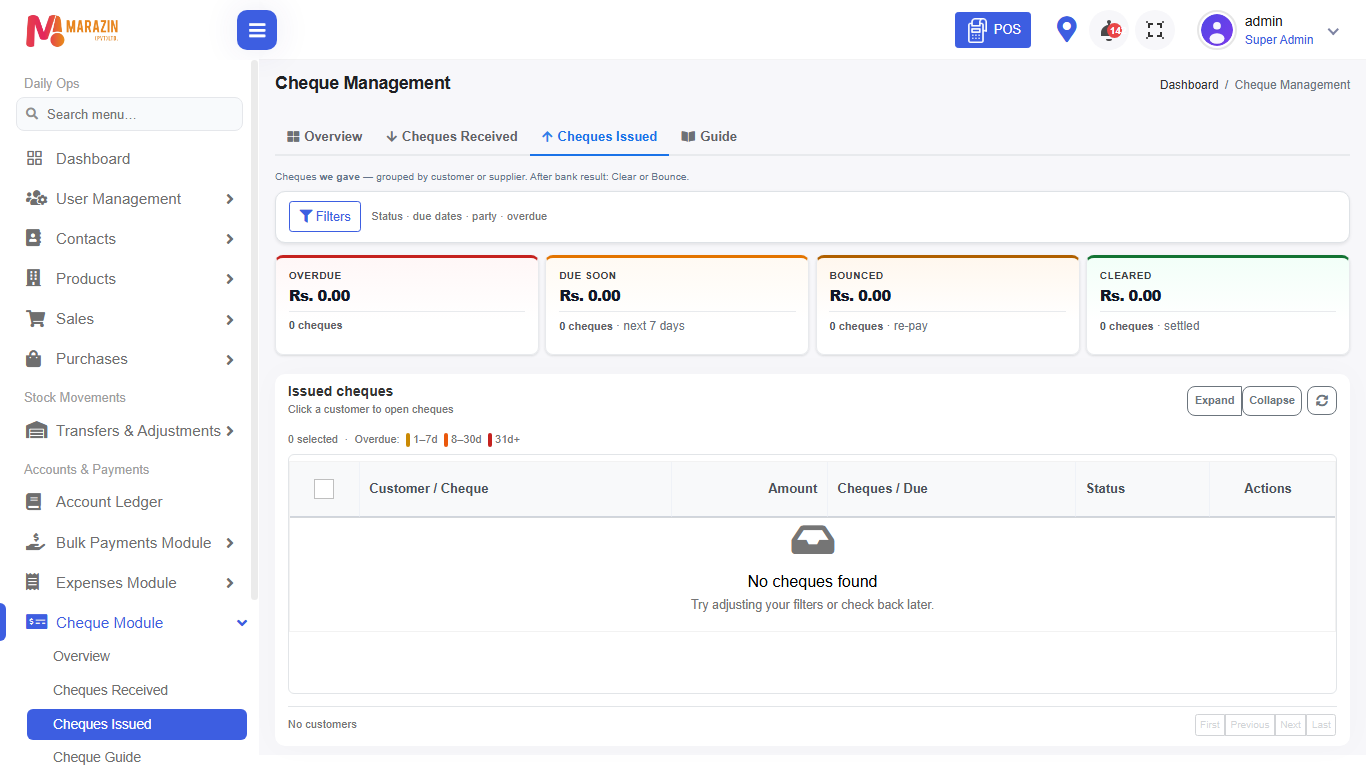Click the Dashboard breadcrumb link
The image size is (1366, 768).
point(1189,85)
